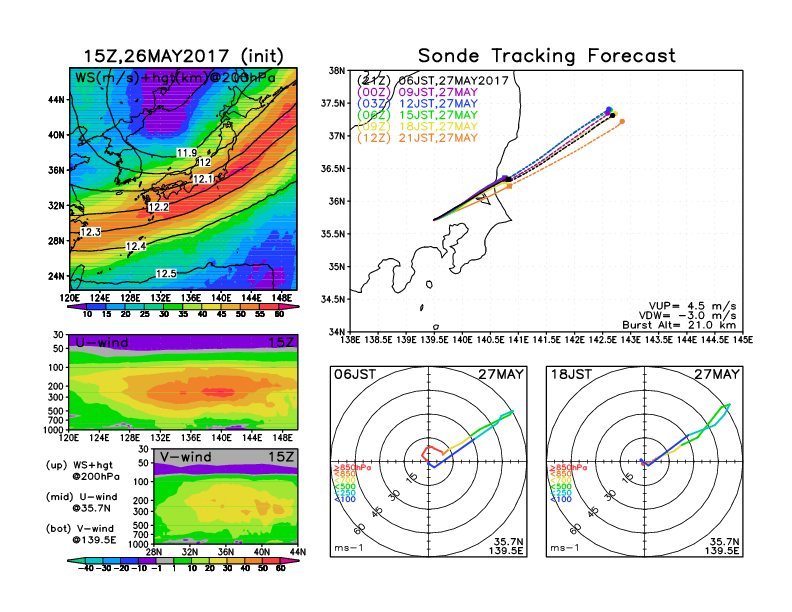This screenshot has width=792, height=612.
Task: Click '35.7N 139.5E' location in the 18JST hodograph
Action: pyautogui.click(x=722, y=546)
